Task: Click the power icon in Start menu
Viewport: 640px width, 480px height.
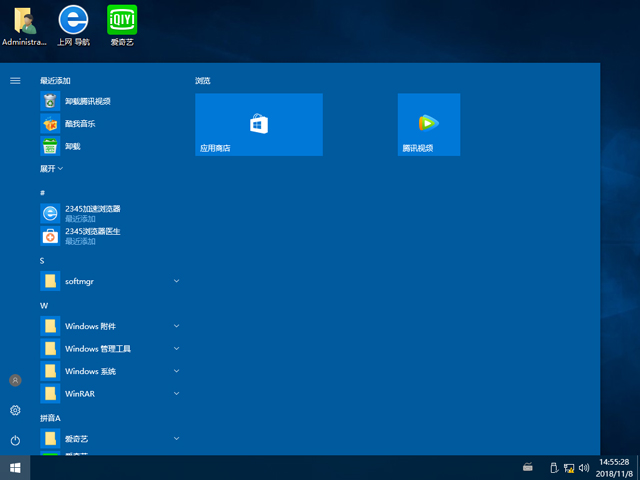Action: pyautogui.click(x=15, y=440)
